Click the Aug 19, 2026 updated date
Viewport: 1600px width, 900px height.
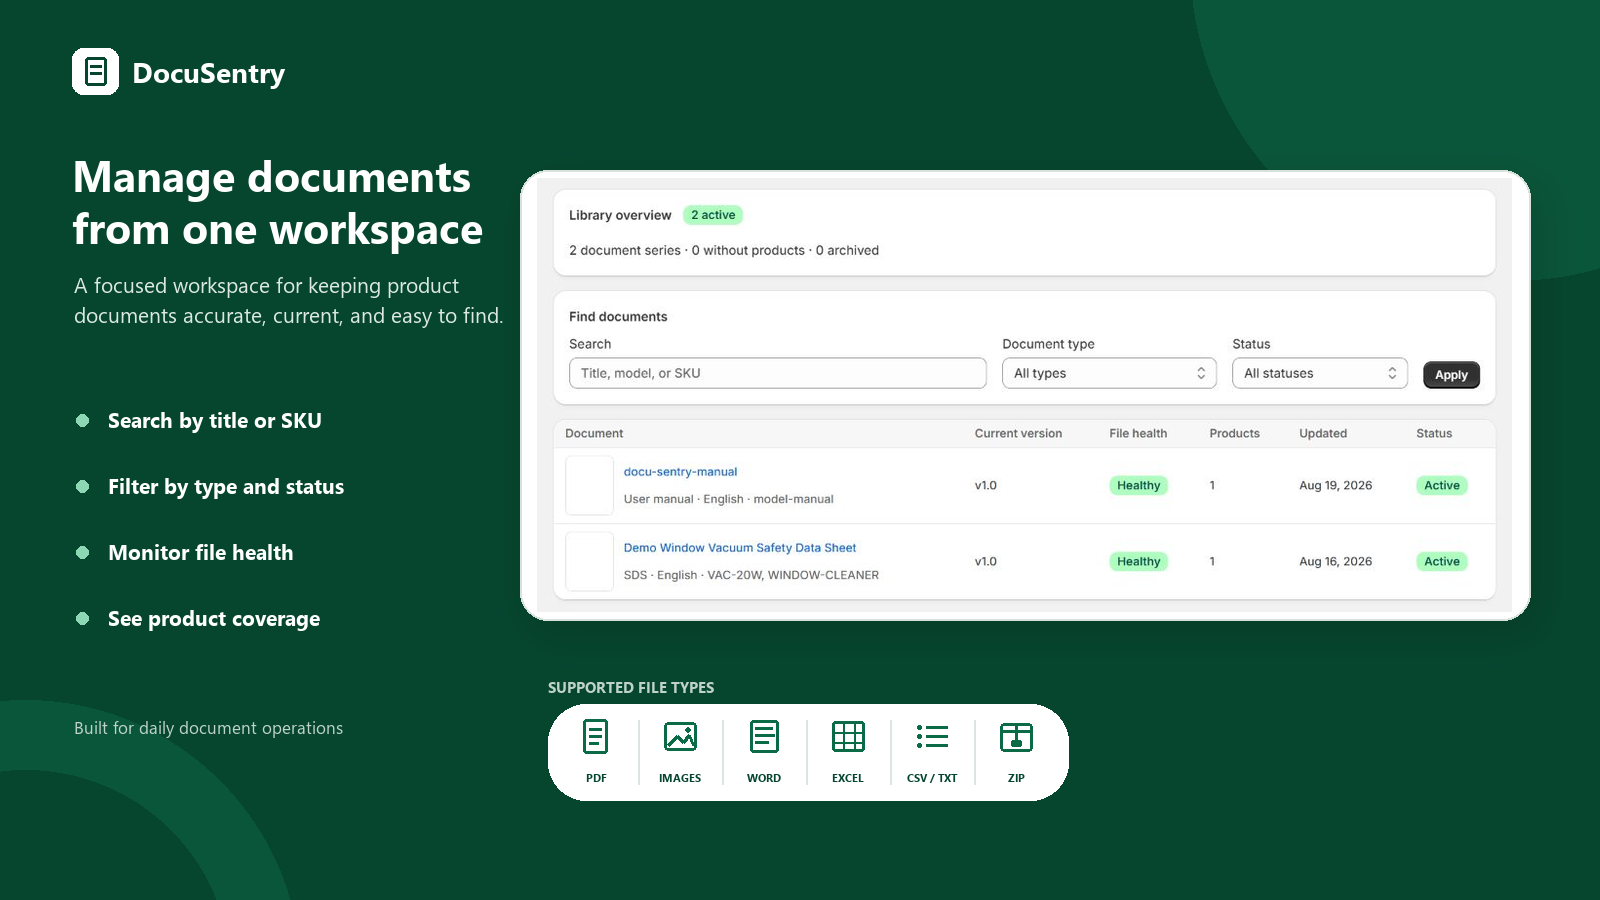click(1336, 486)
